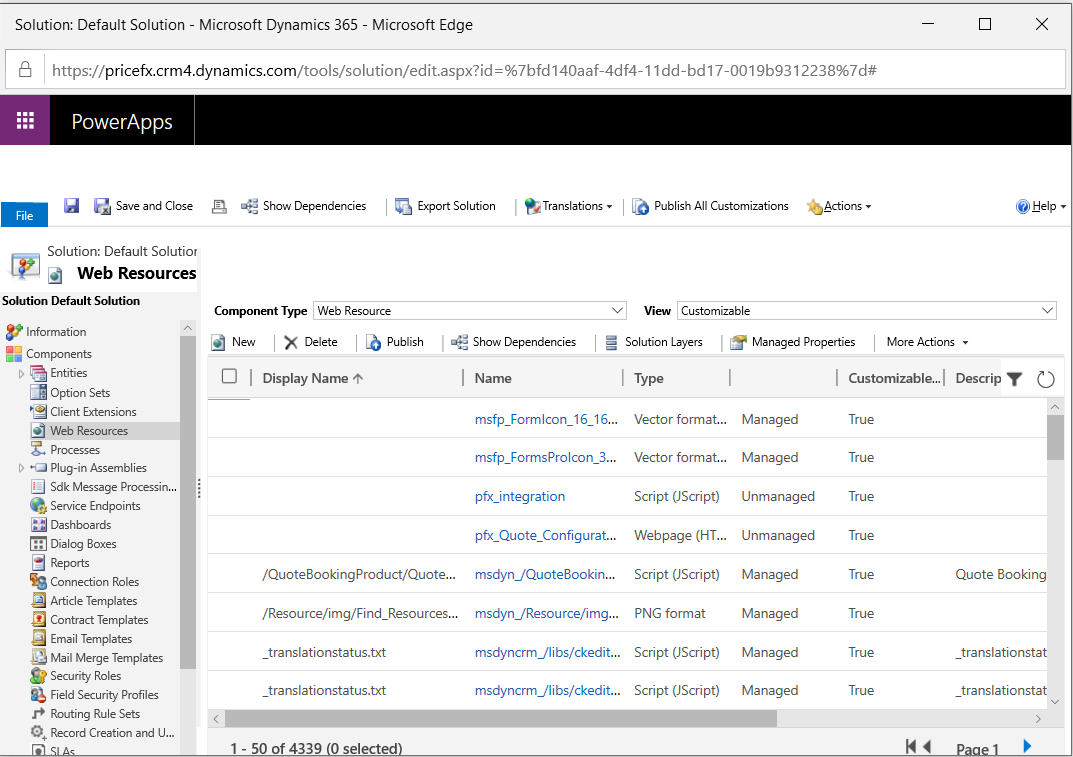Select Option Sets in the components tree
This screenshot has height=757, width=1073.
point(80,393)
